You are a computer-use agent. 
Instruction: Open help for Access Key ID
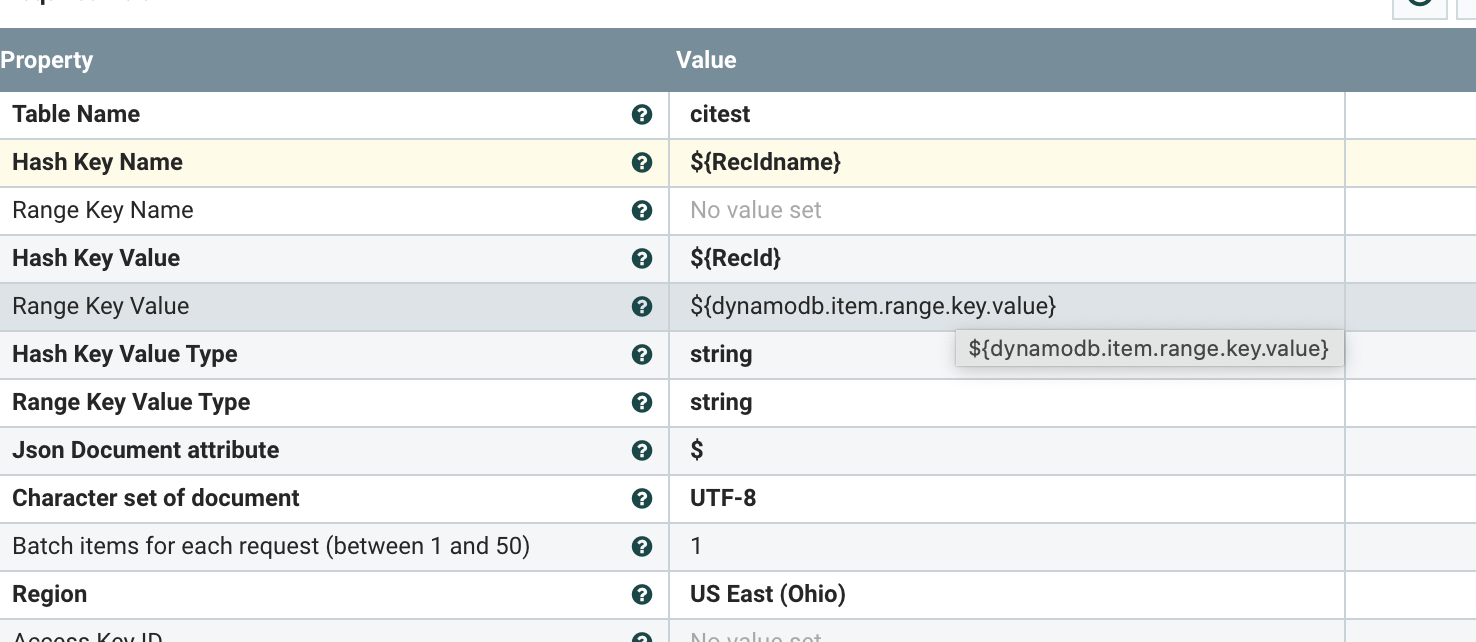tap(643, 636)
